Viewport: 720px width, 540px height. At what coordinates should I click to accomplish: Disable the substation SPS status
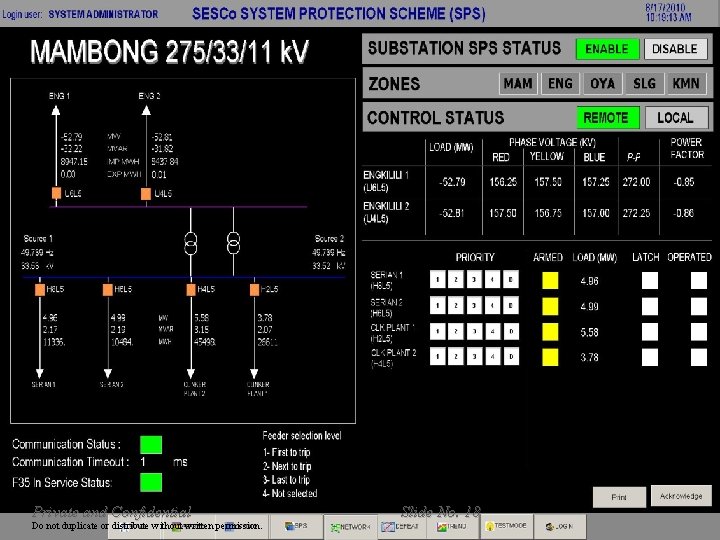point(675,49)
